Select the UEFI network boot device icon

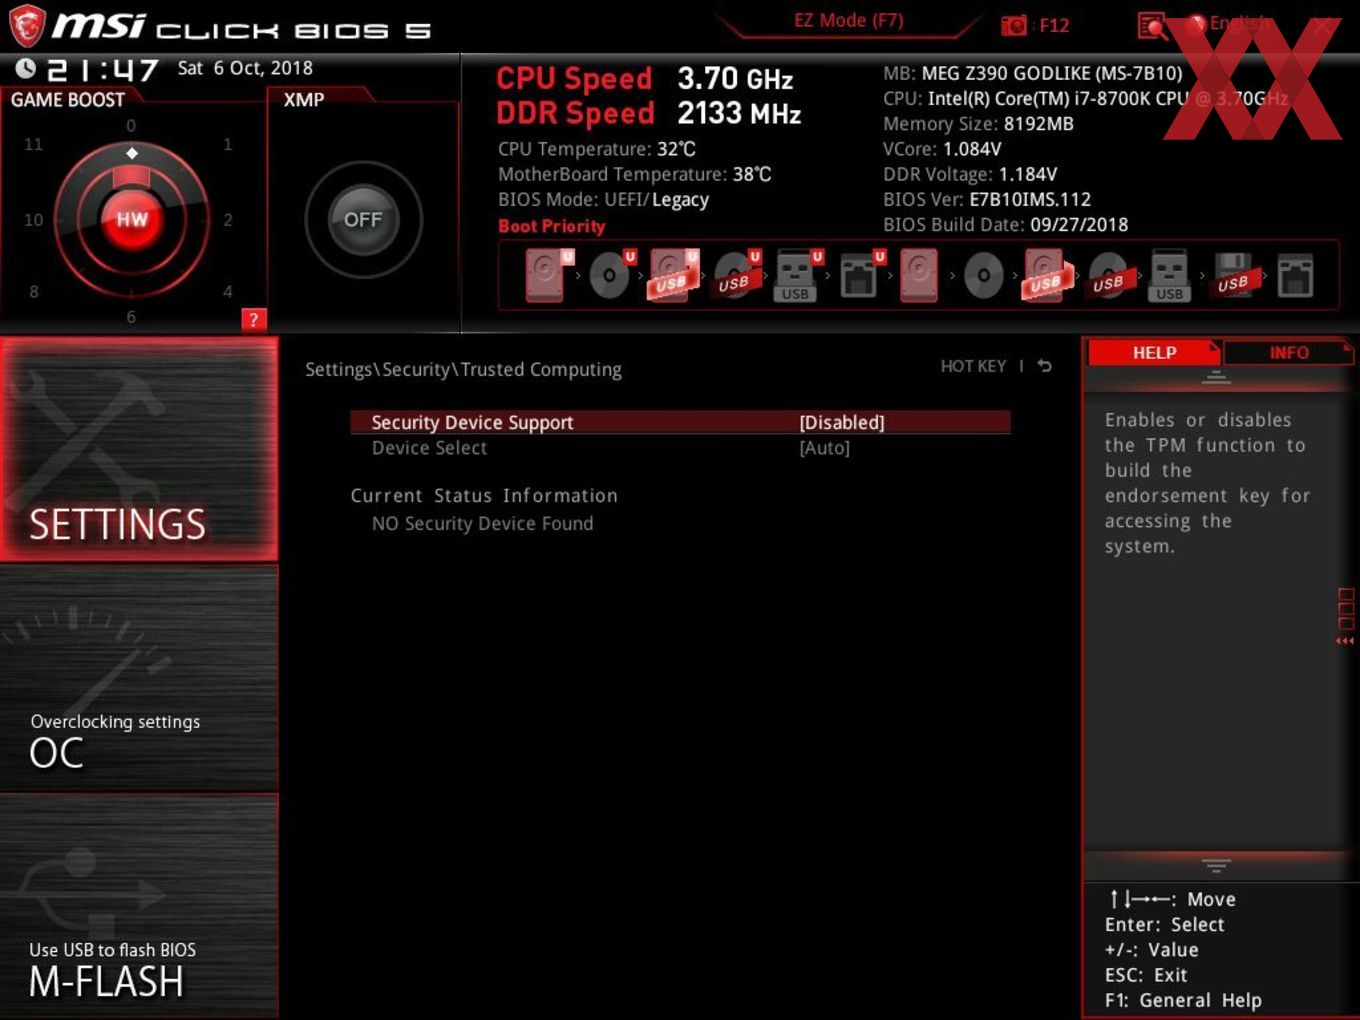click(861, 275)
